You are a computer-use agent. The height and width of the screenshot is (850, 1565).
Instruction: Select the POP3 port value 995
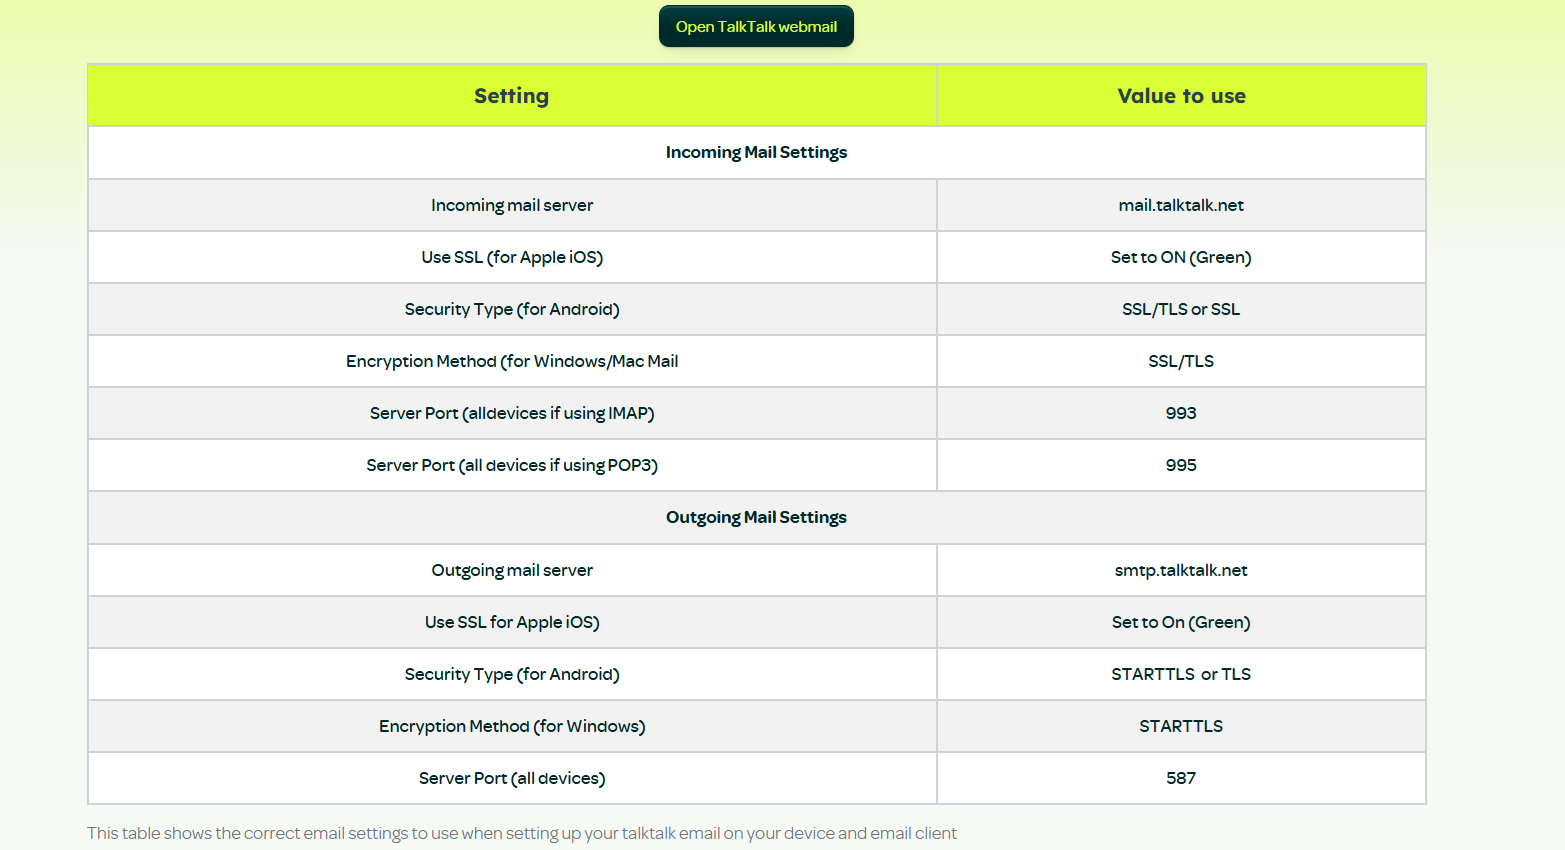1181,465
